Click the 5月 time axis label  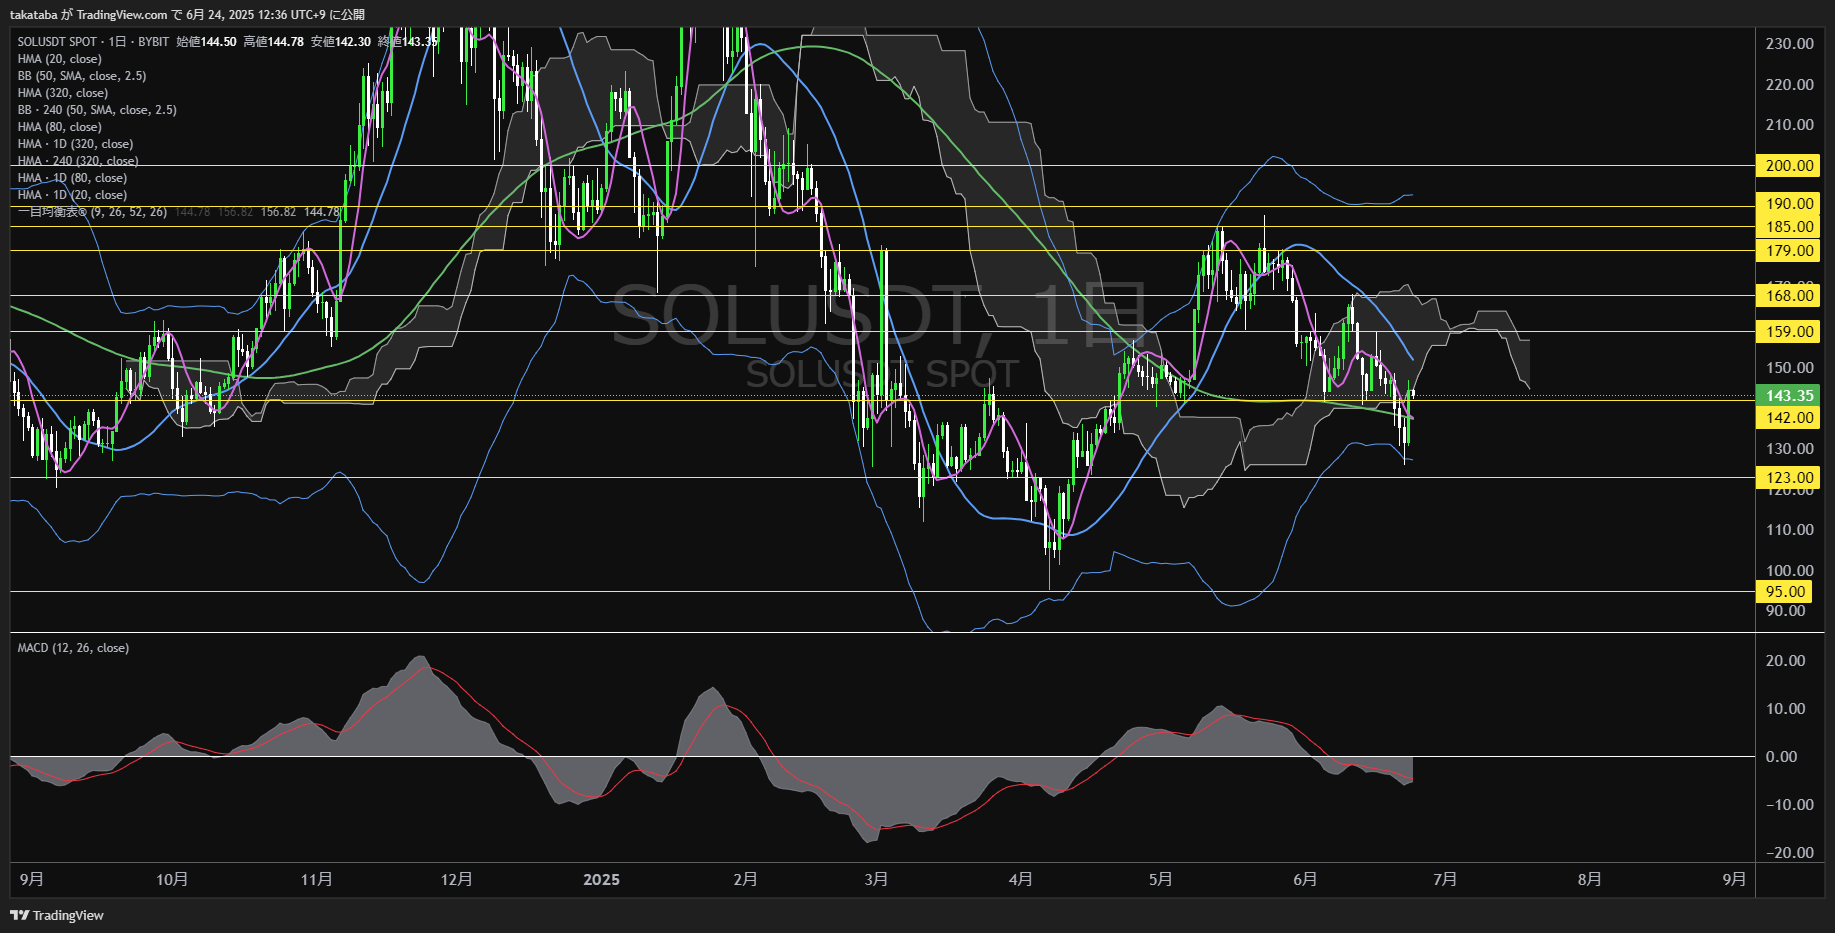1160,879
